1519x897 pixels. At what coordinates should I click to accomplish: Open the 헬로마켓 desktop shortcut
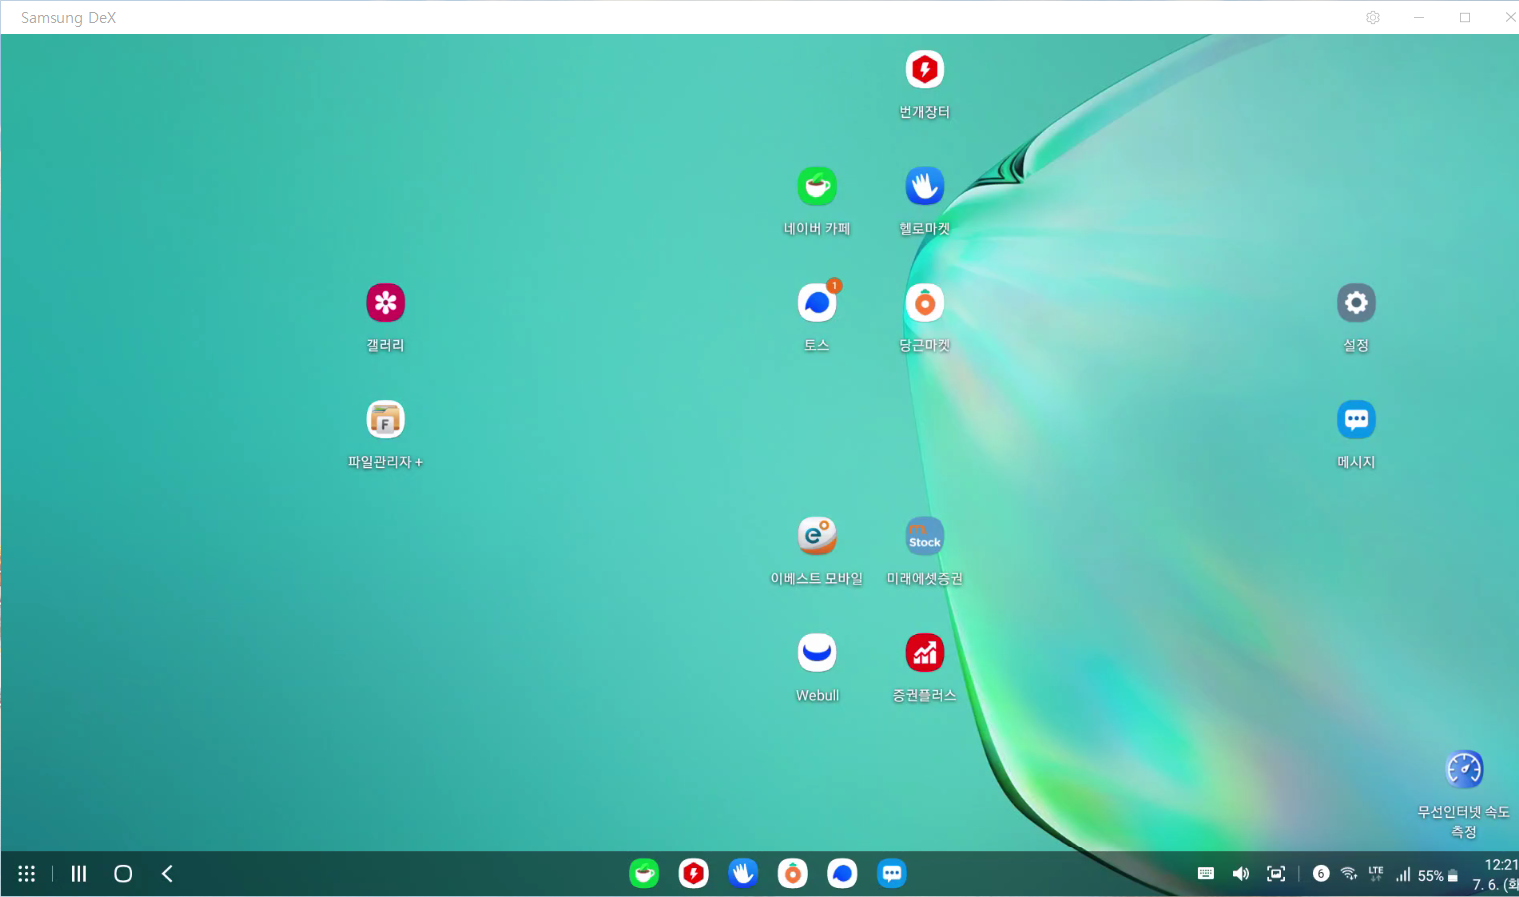(x=925, y=186)
